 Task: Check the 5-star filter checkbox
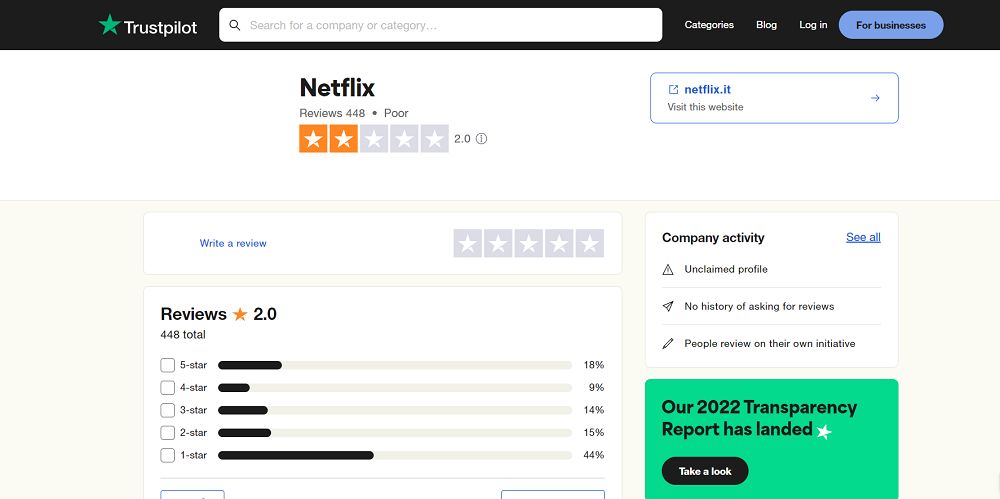[x=167, y=365]
